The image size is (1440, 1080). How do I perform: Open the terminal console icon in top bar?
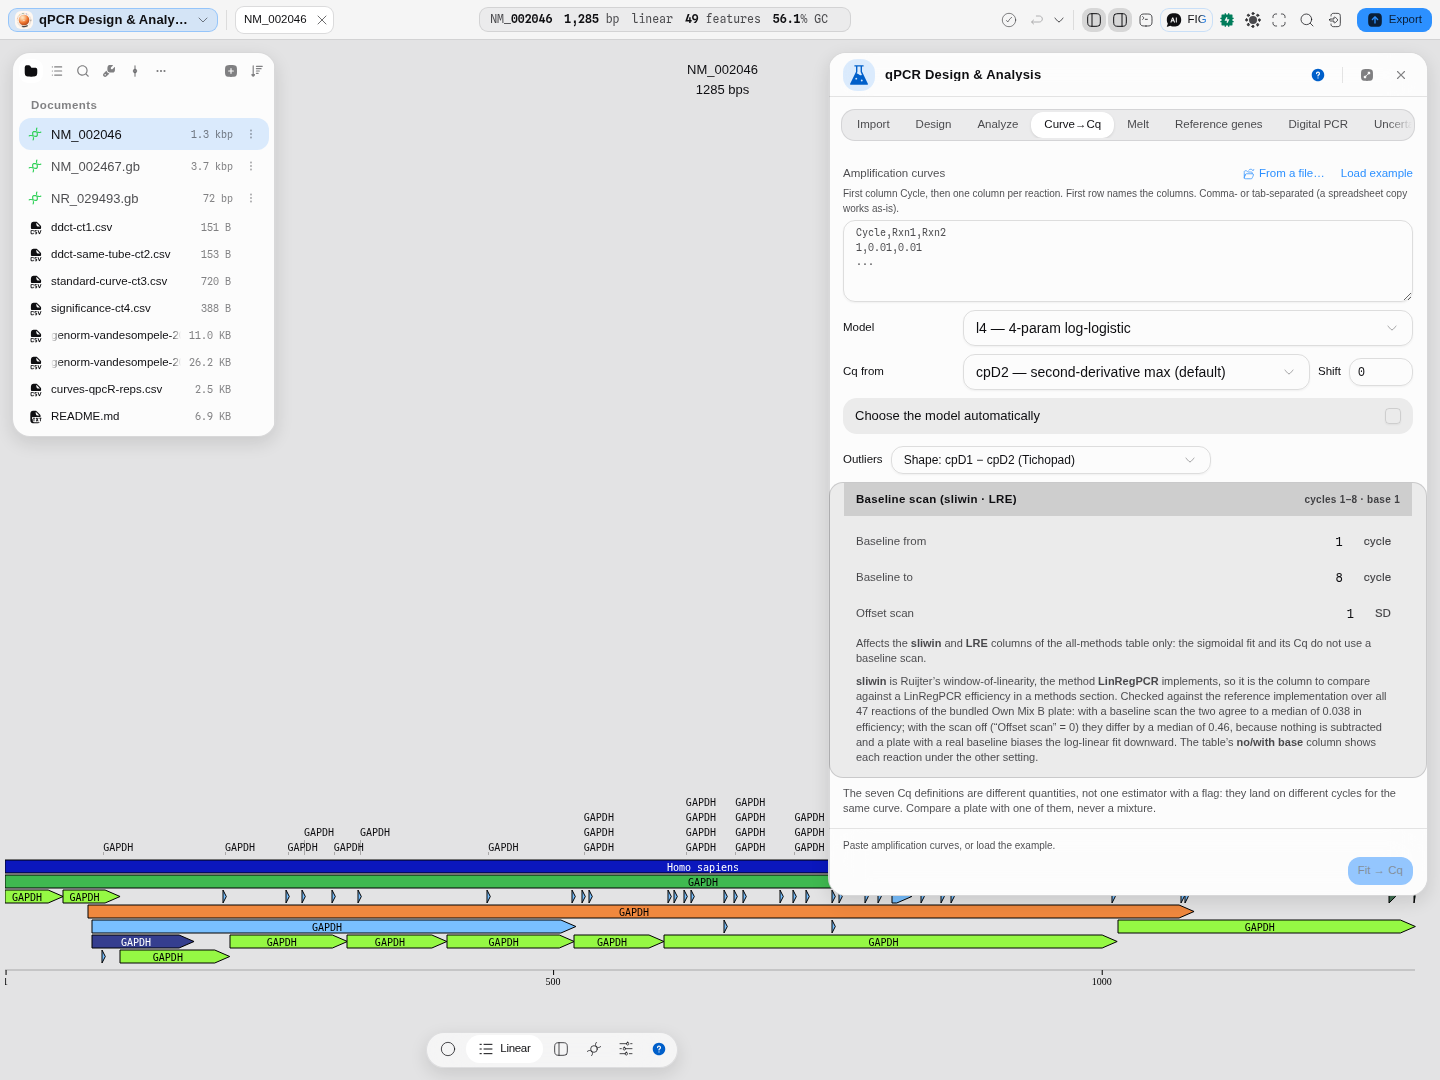pyautogui.click(x=1146, y=20)
